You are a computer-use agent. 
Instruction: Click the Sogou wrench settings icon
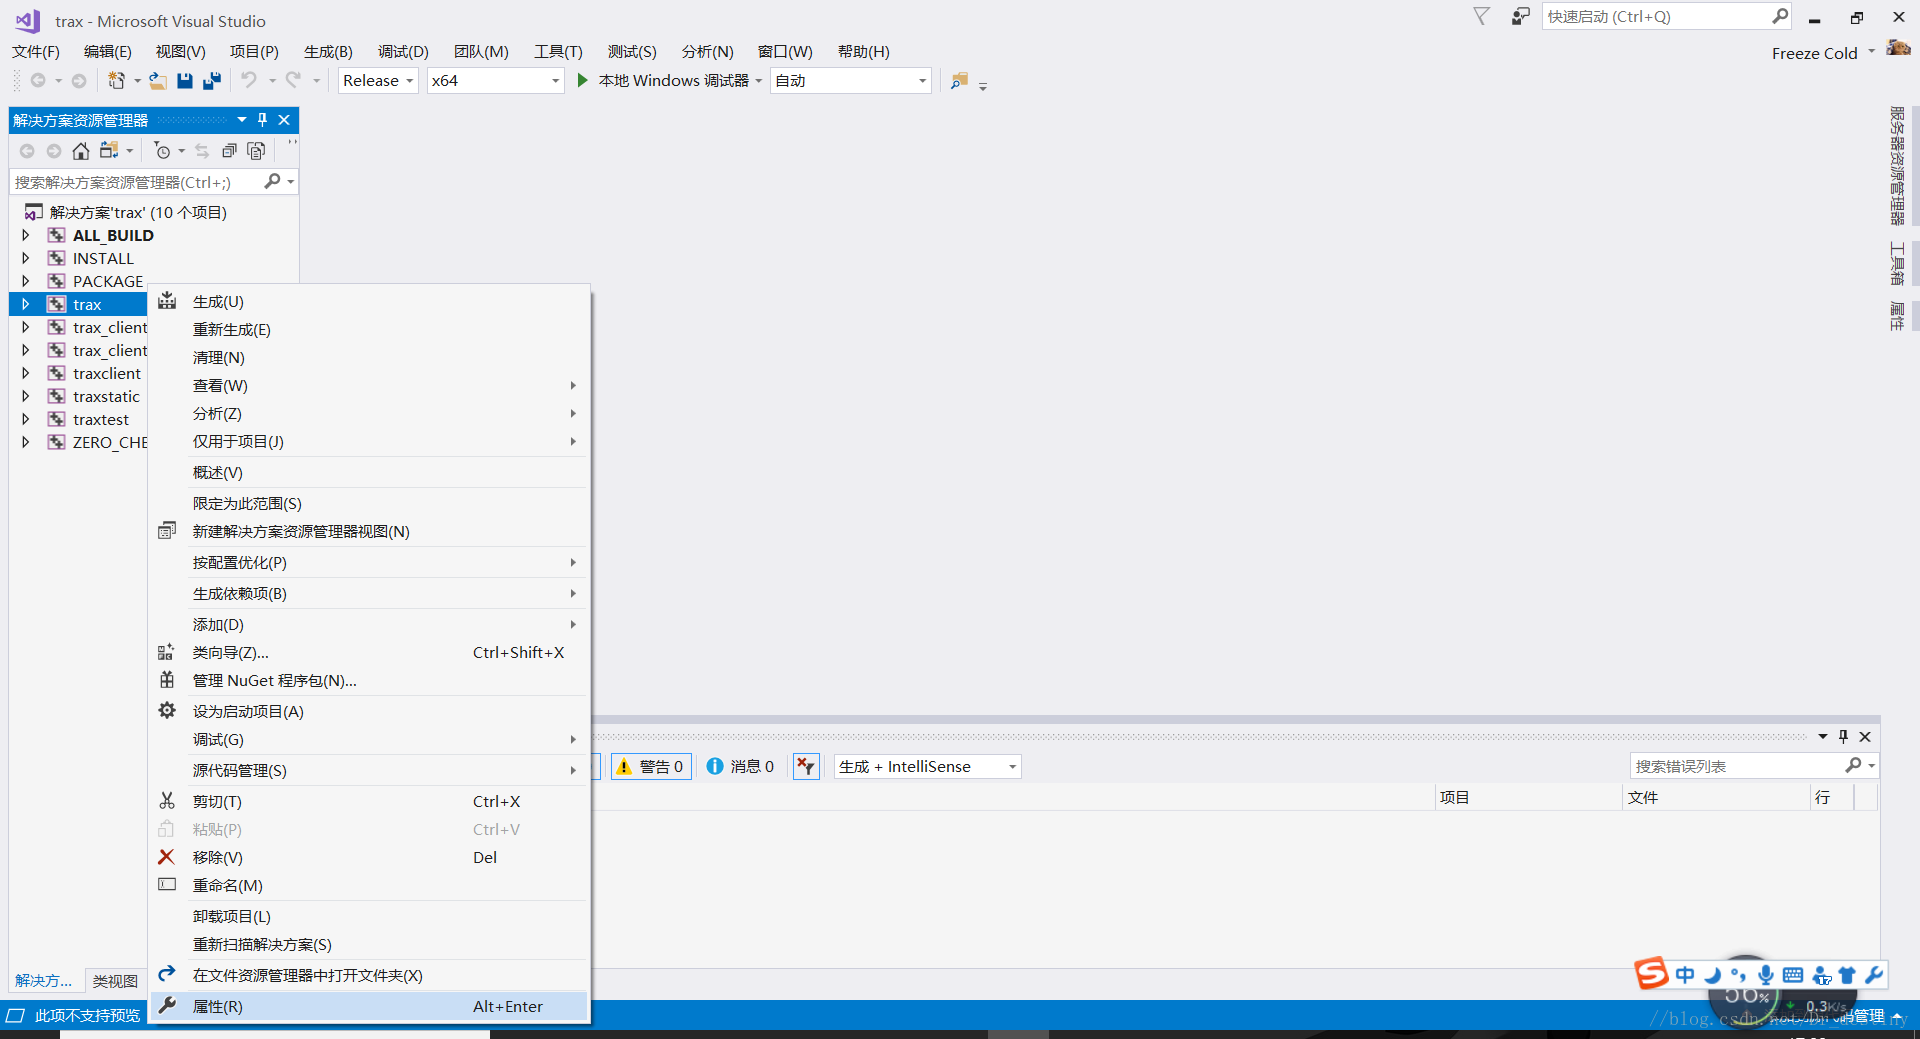tap(1874, 975)
